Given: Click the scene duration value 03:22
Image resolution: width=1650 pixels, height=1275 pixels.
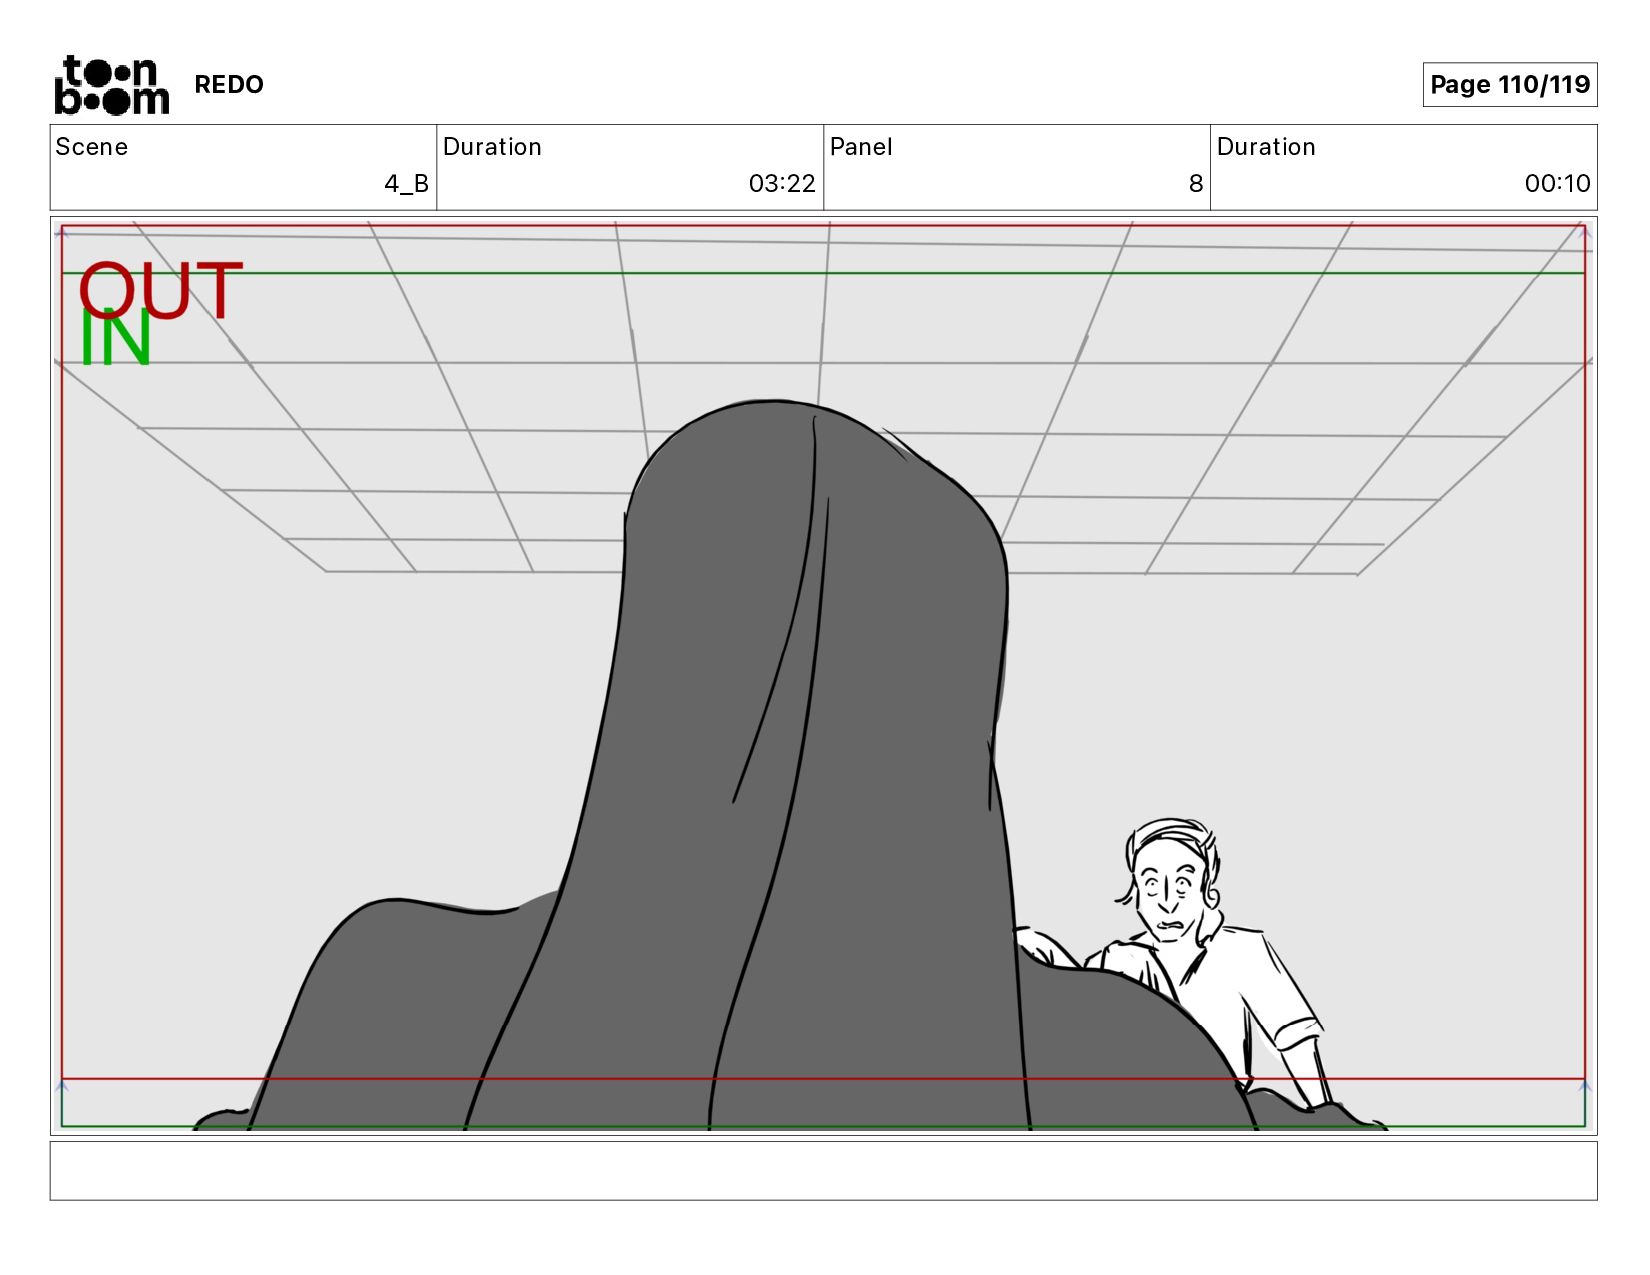Looking at the screenshot, I should pos(782,184).
